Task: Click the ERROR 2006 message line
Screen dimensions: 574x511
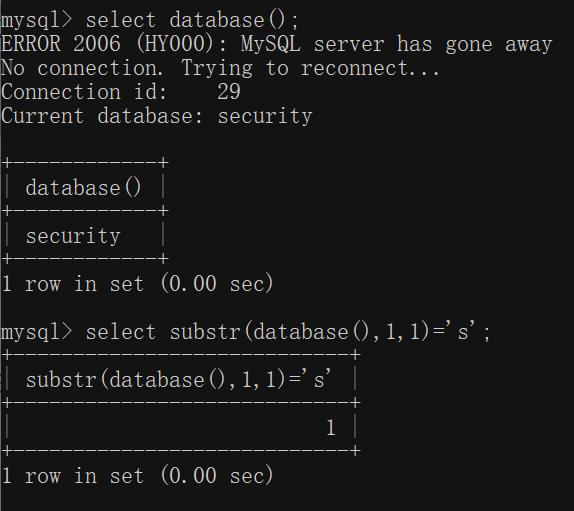Action: [276, 44]
